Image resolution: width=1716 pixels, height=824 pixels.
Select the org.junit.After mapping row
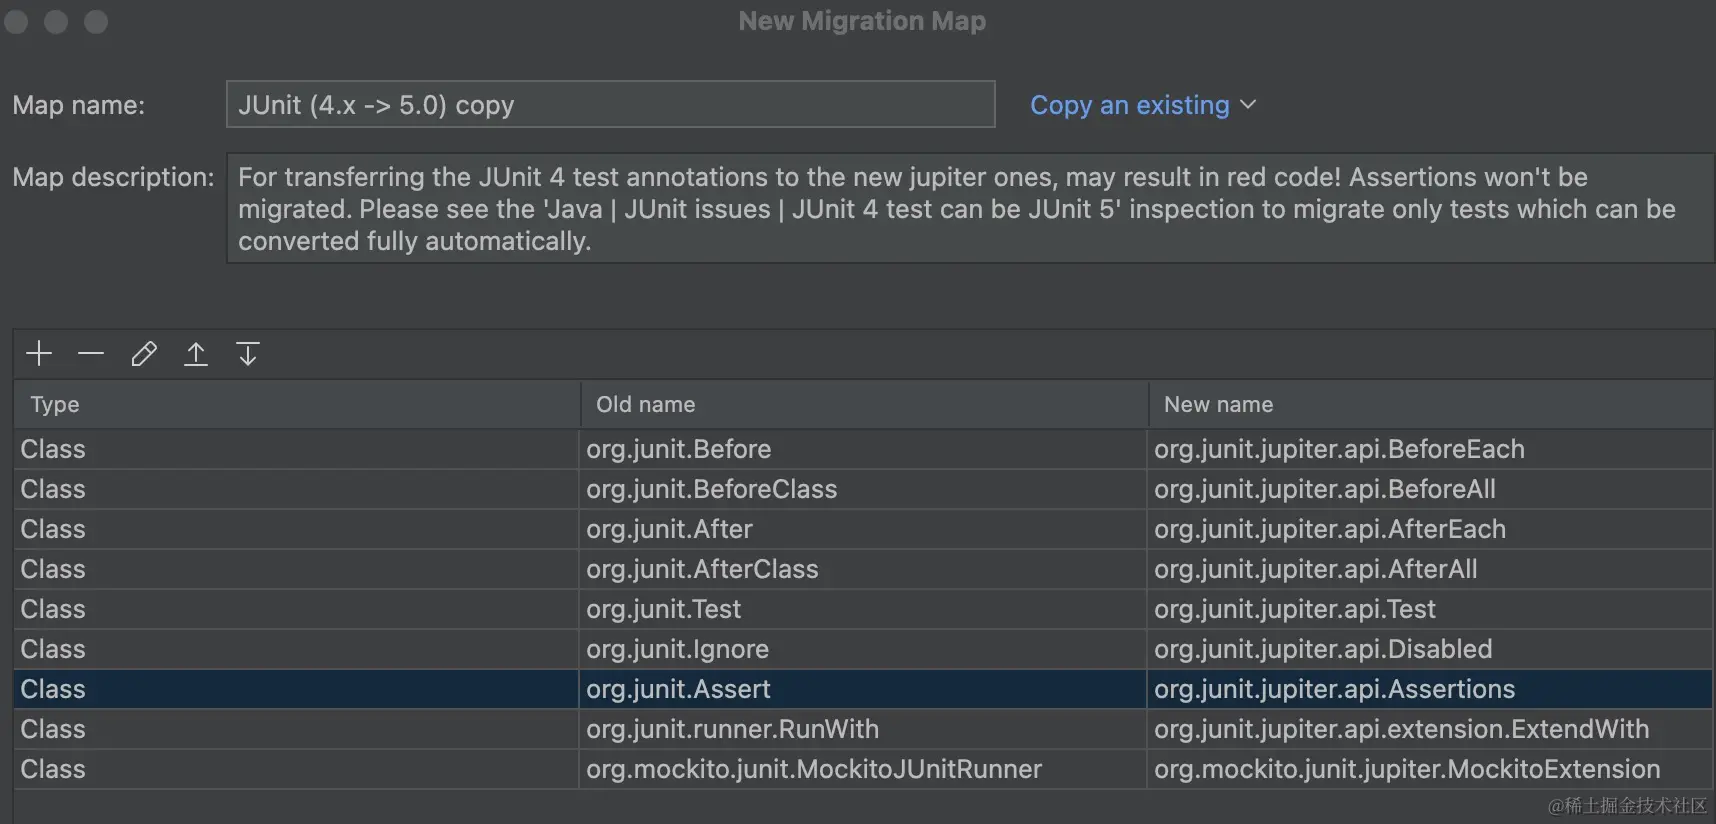[669, 529]
